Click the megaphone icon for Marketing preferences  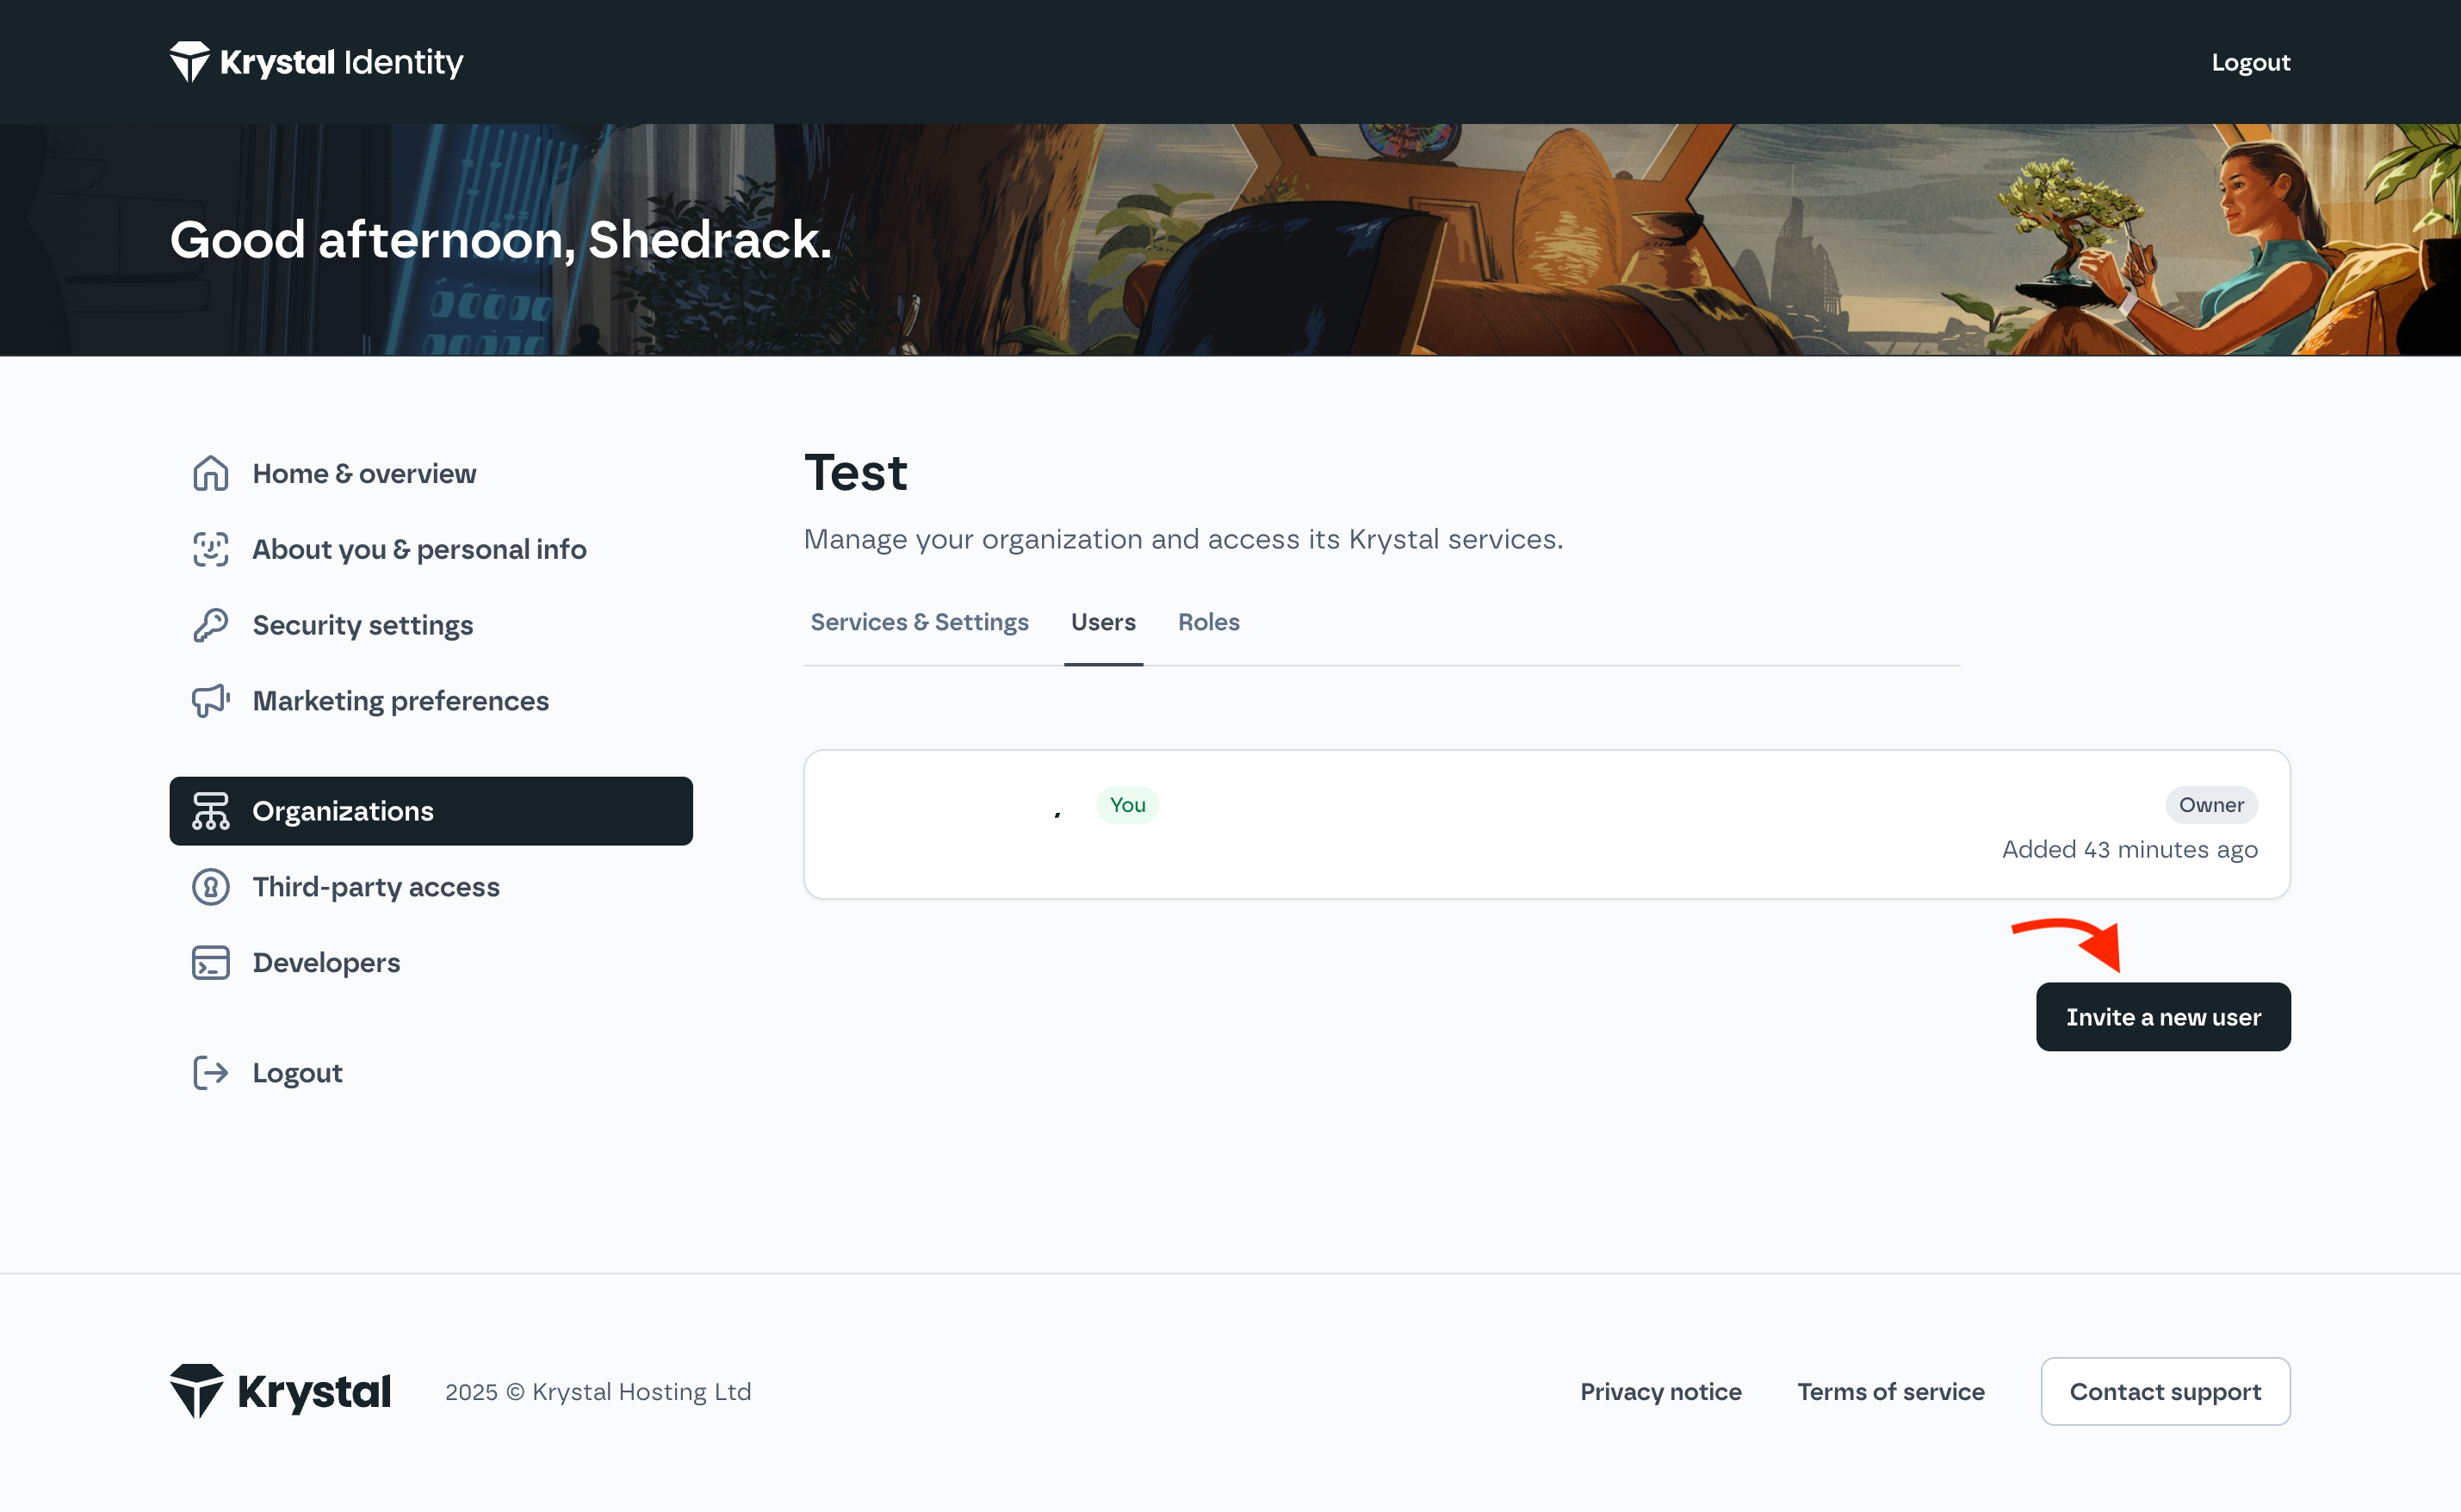[210, 701]
